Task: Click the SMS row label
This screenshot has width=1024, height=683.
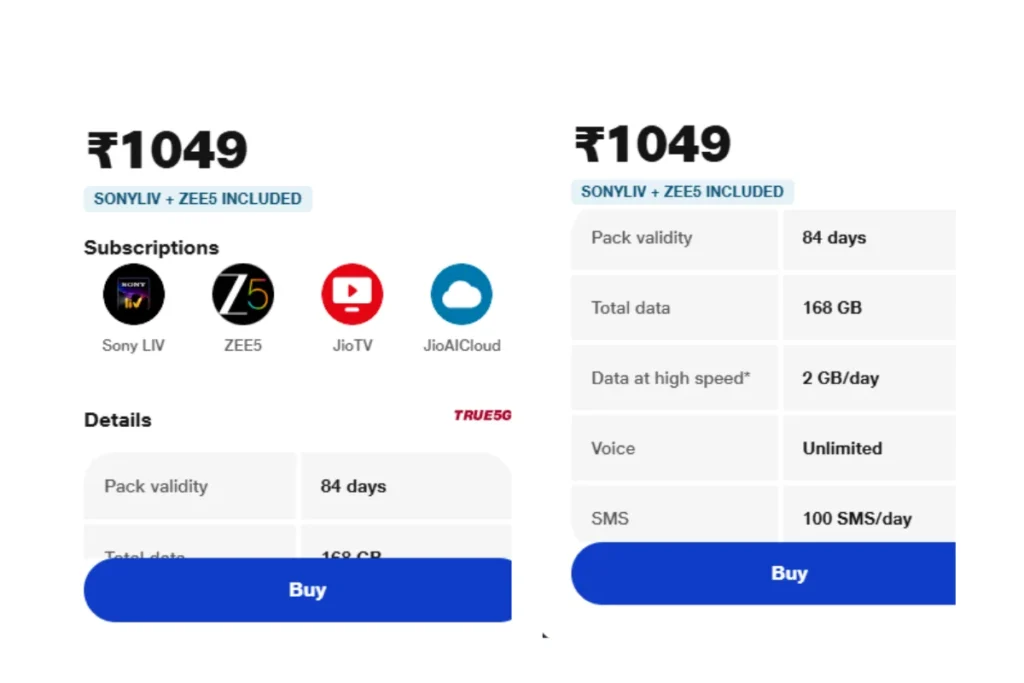Action: click(611, 518)
